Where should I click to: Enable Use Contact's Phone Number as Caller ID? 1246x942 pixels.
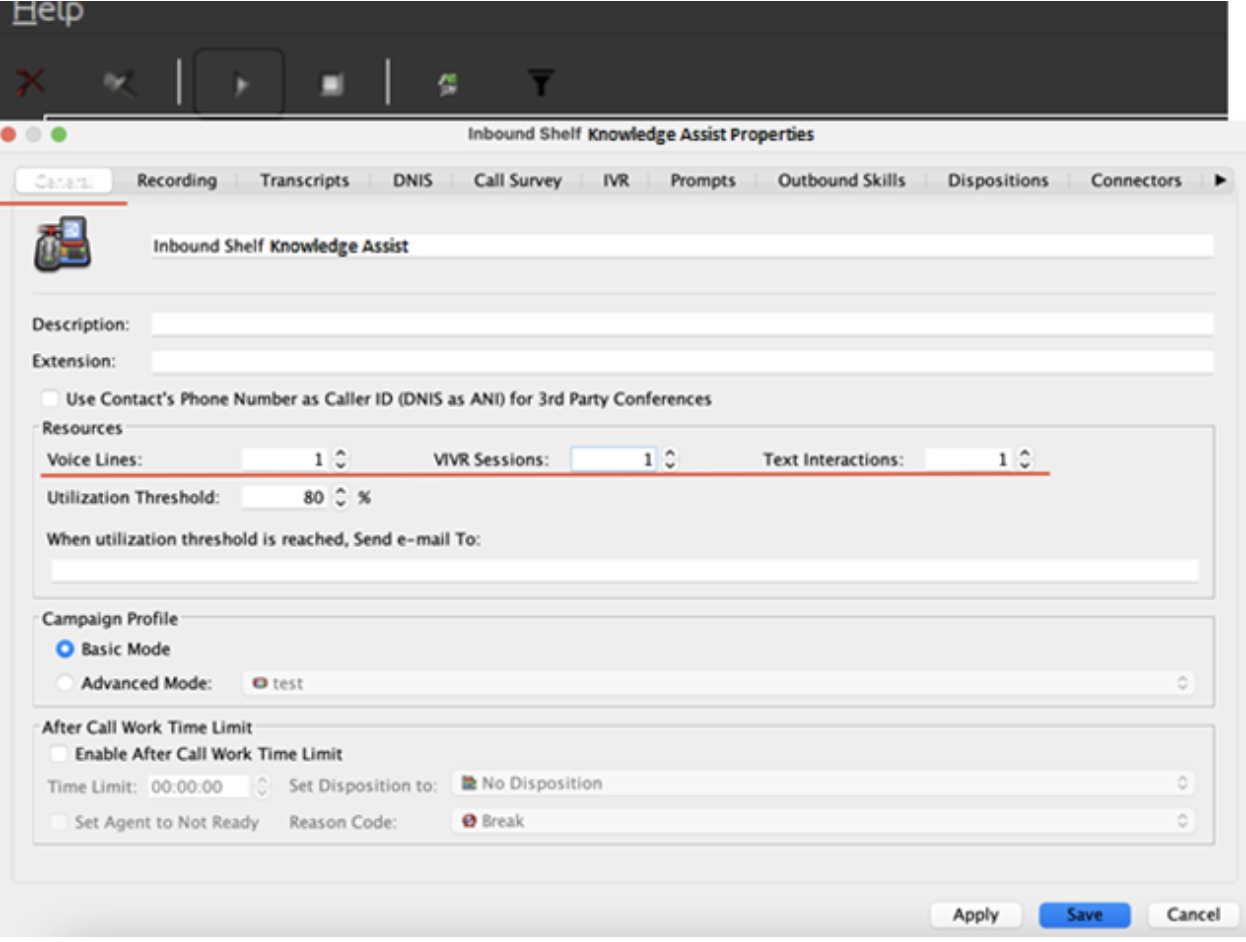point(50,399)
